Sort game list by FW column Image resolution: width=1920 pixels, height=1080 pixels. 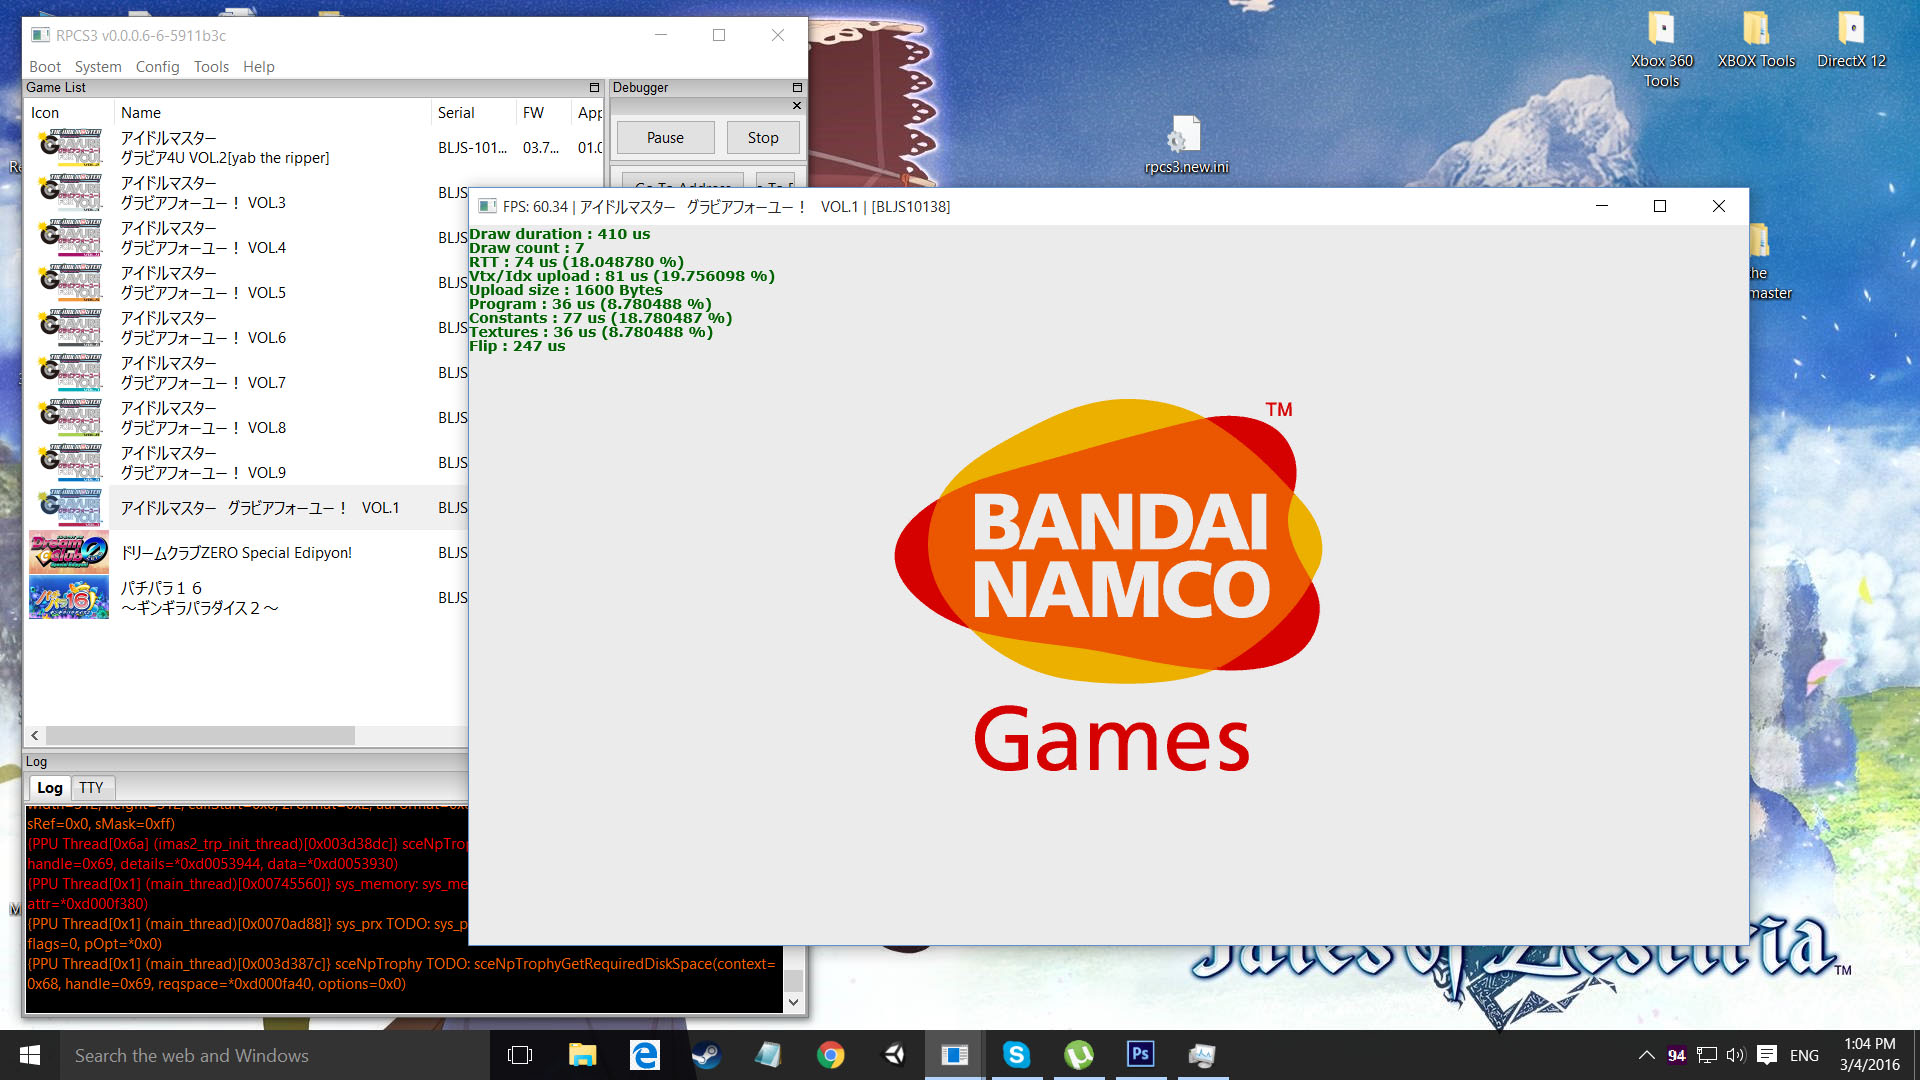544,113
